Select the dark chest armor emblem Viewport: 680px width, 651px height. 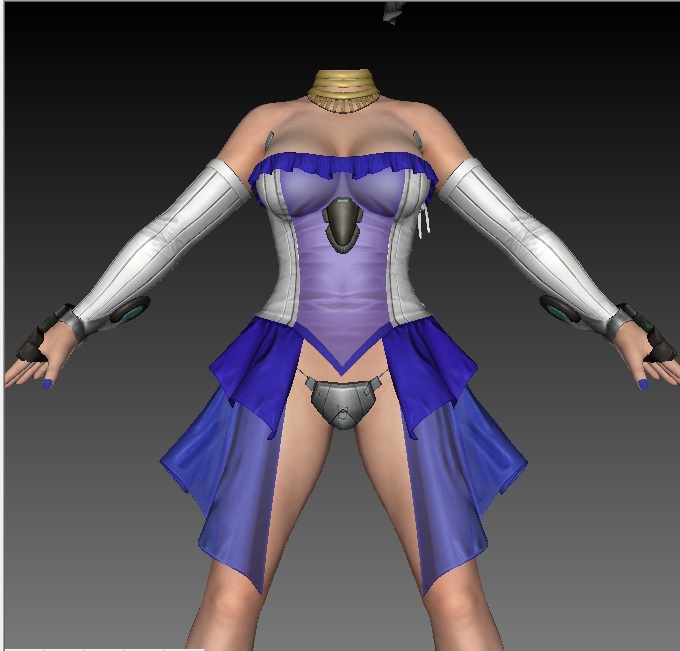(x=344, y=225)
